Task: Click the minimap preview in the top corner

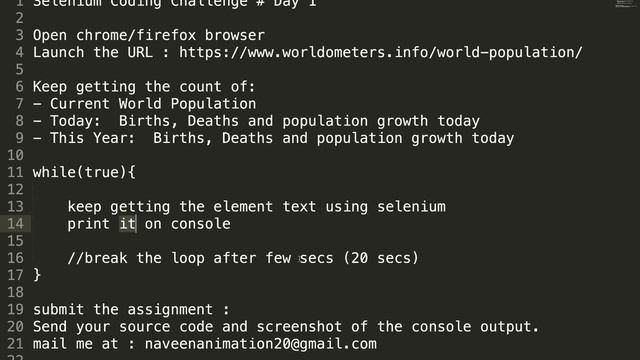Action: 625,4
